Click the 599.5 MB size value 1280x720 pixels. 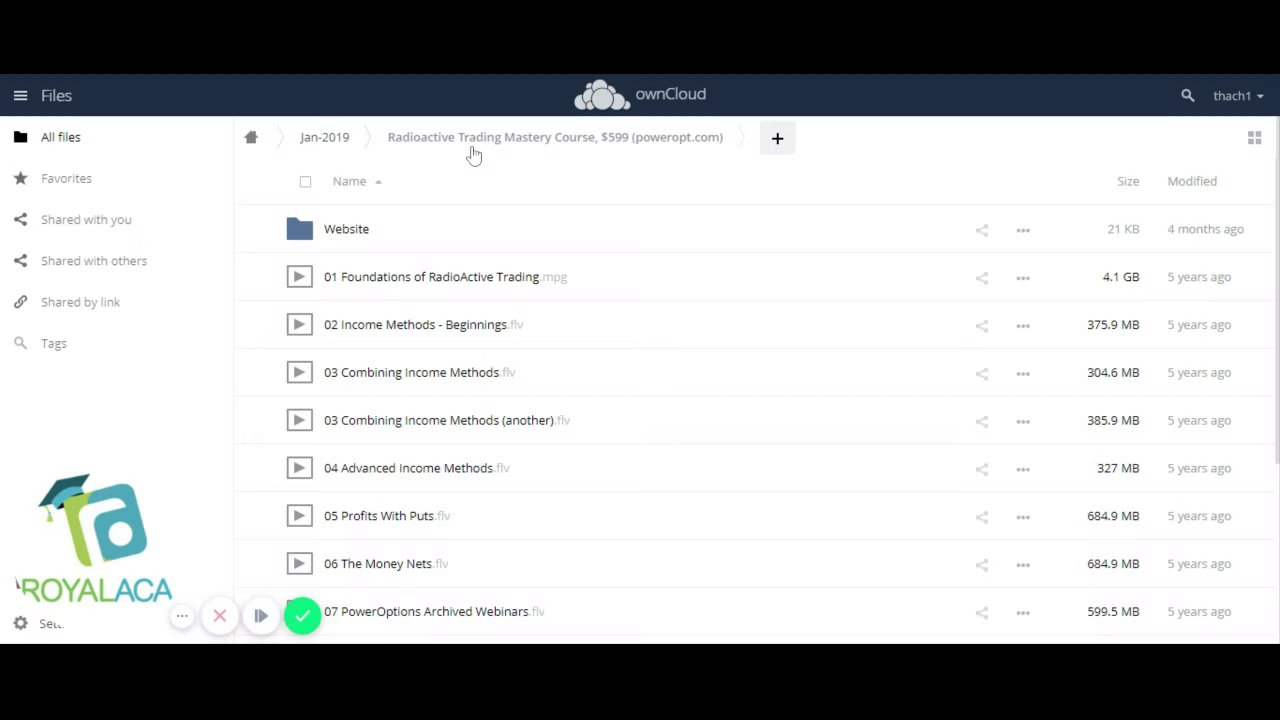coord(1113,611)
